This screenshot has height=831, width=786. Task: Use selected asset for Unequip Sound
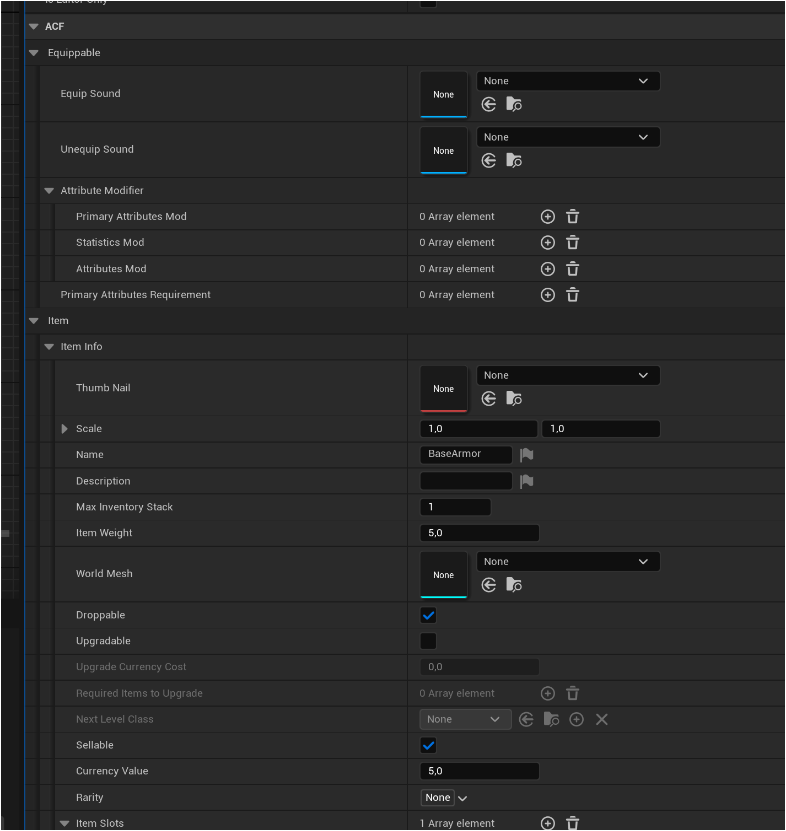click(489, 160)
